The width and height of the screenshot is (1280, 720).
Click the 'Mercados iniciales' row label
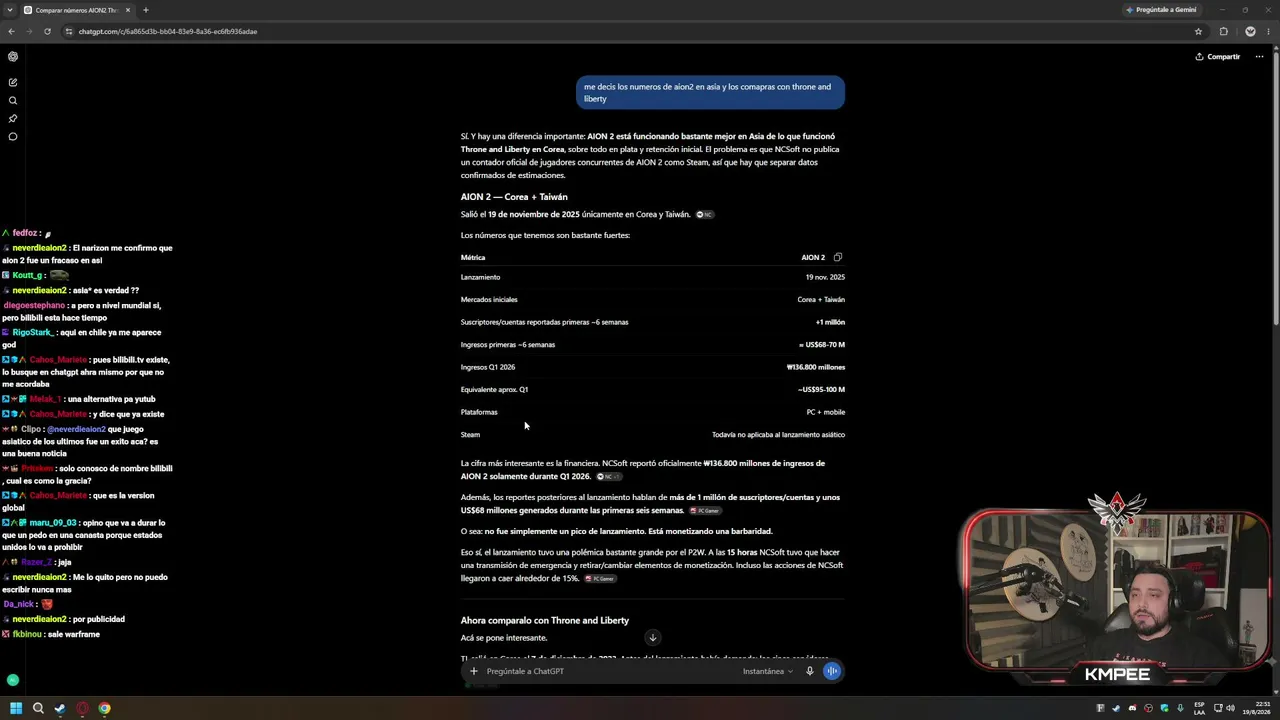[489, 300]
